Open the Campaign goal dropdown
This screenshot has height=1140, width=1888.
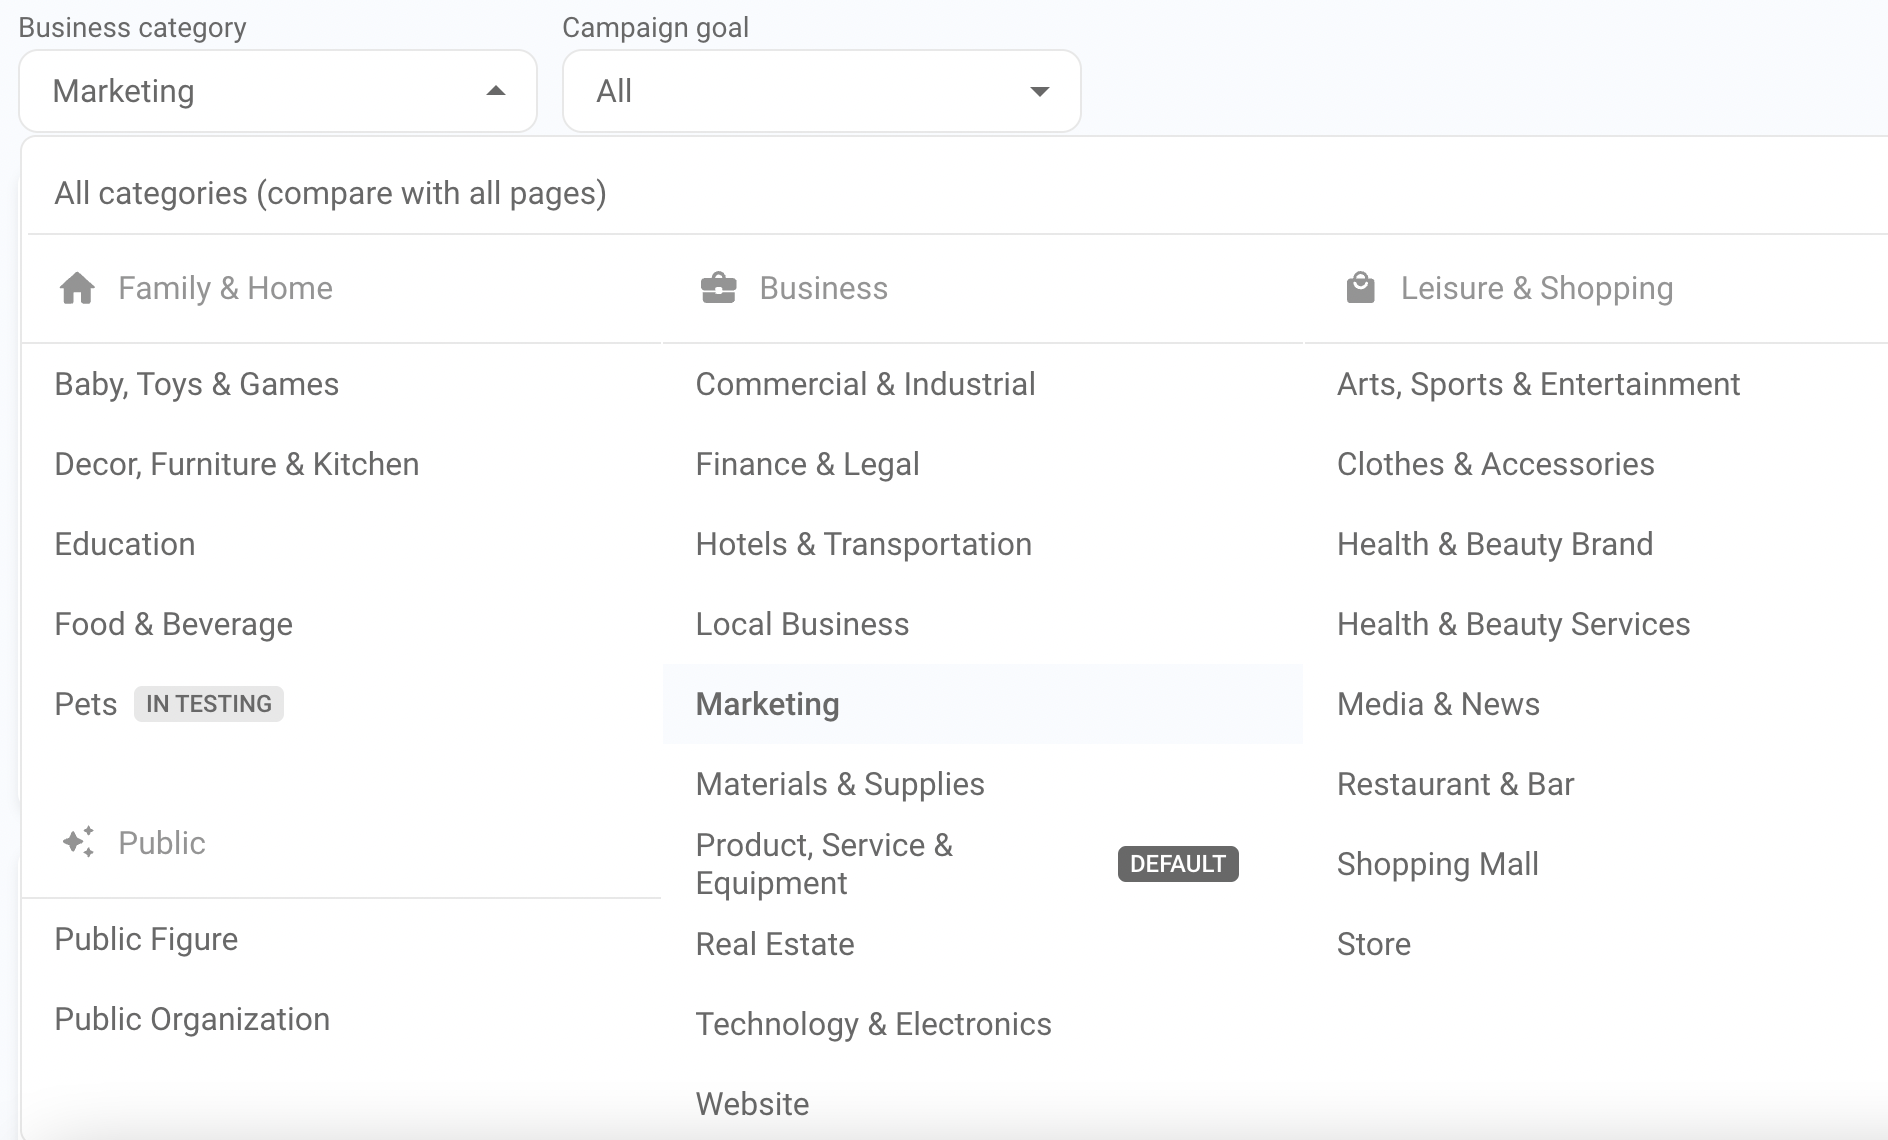click(x=821, y=91)
